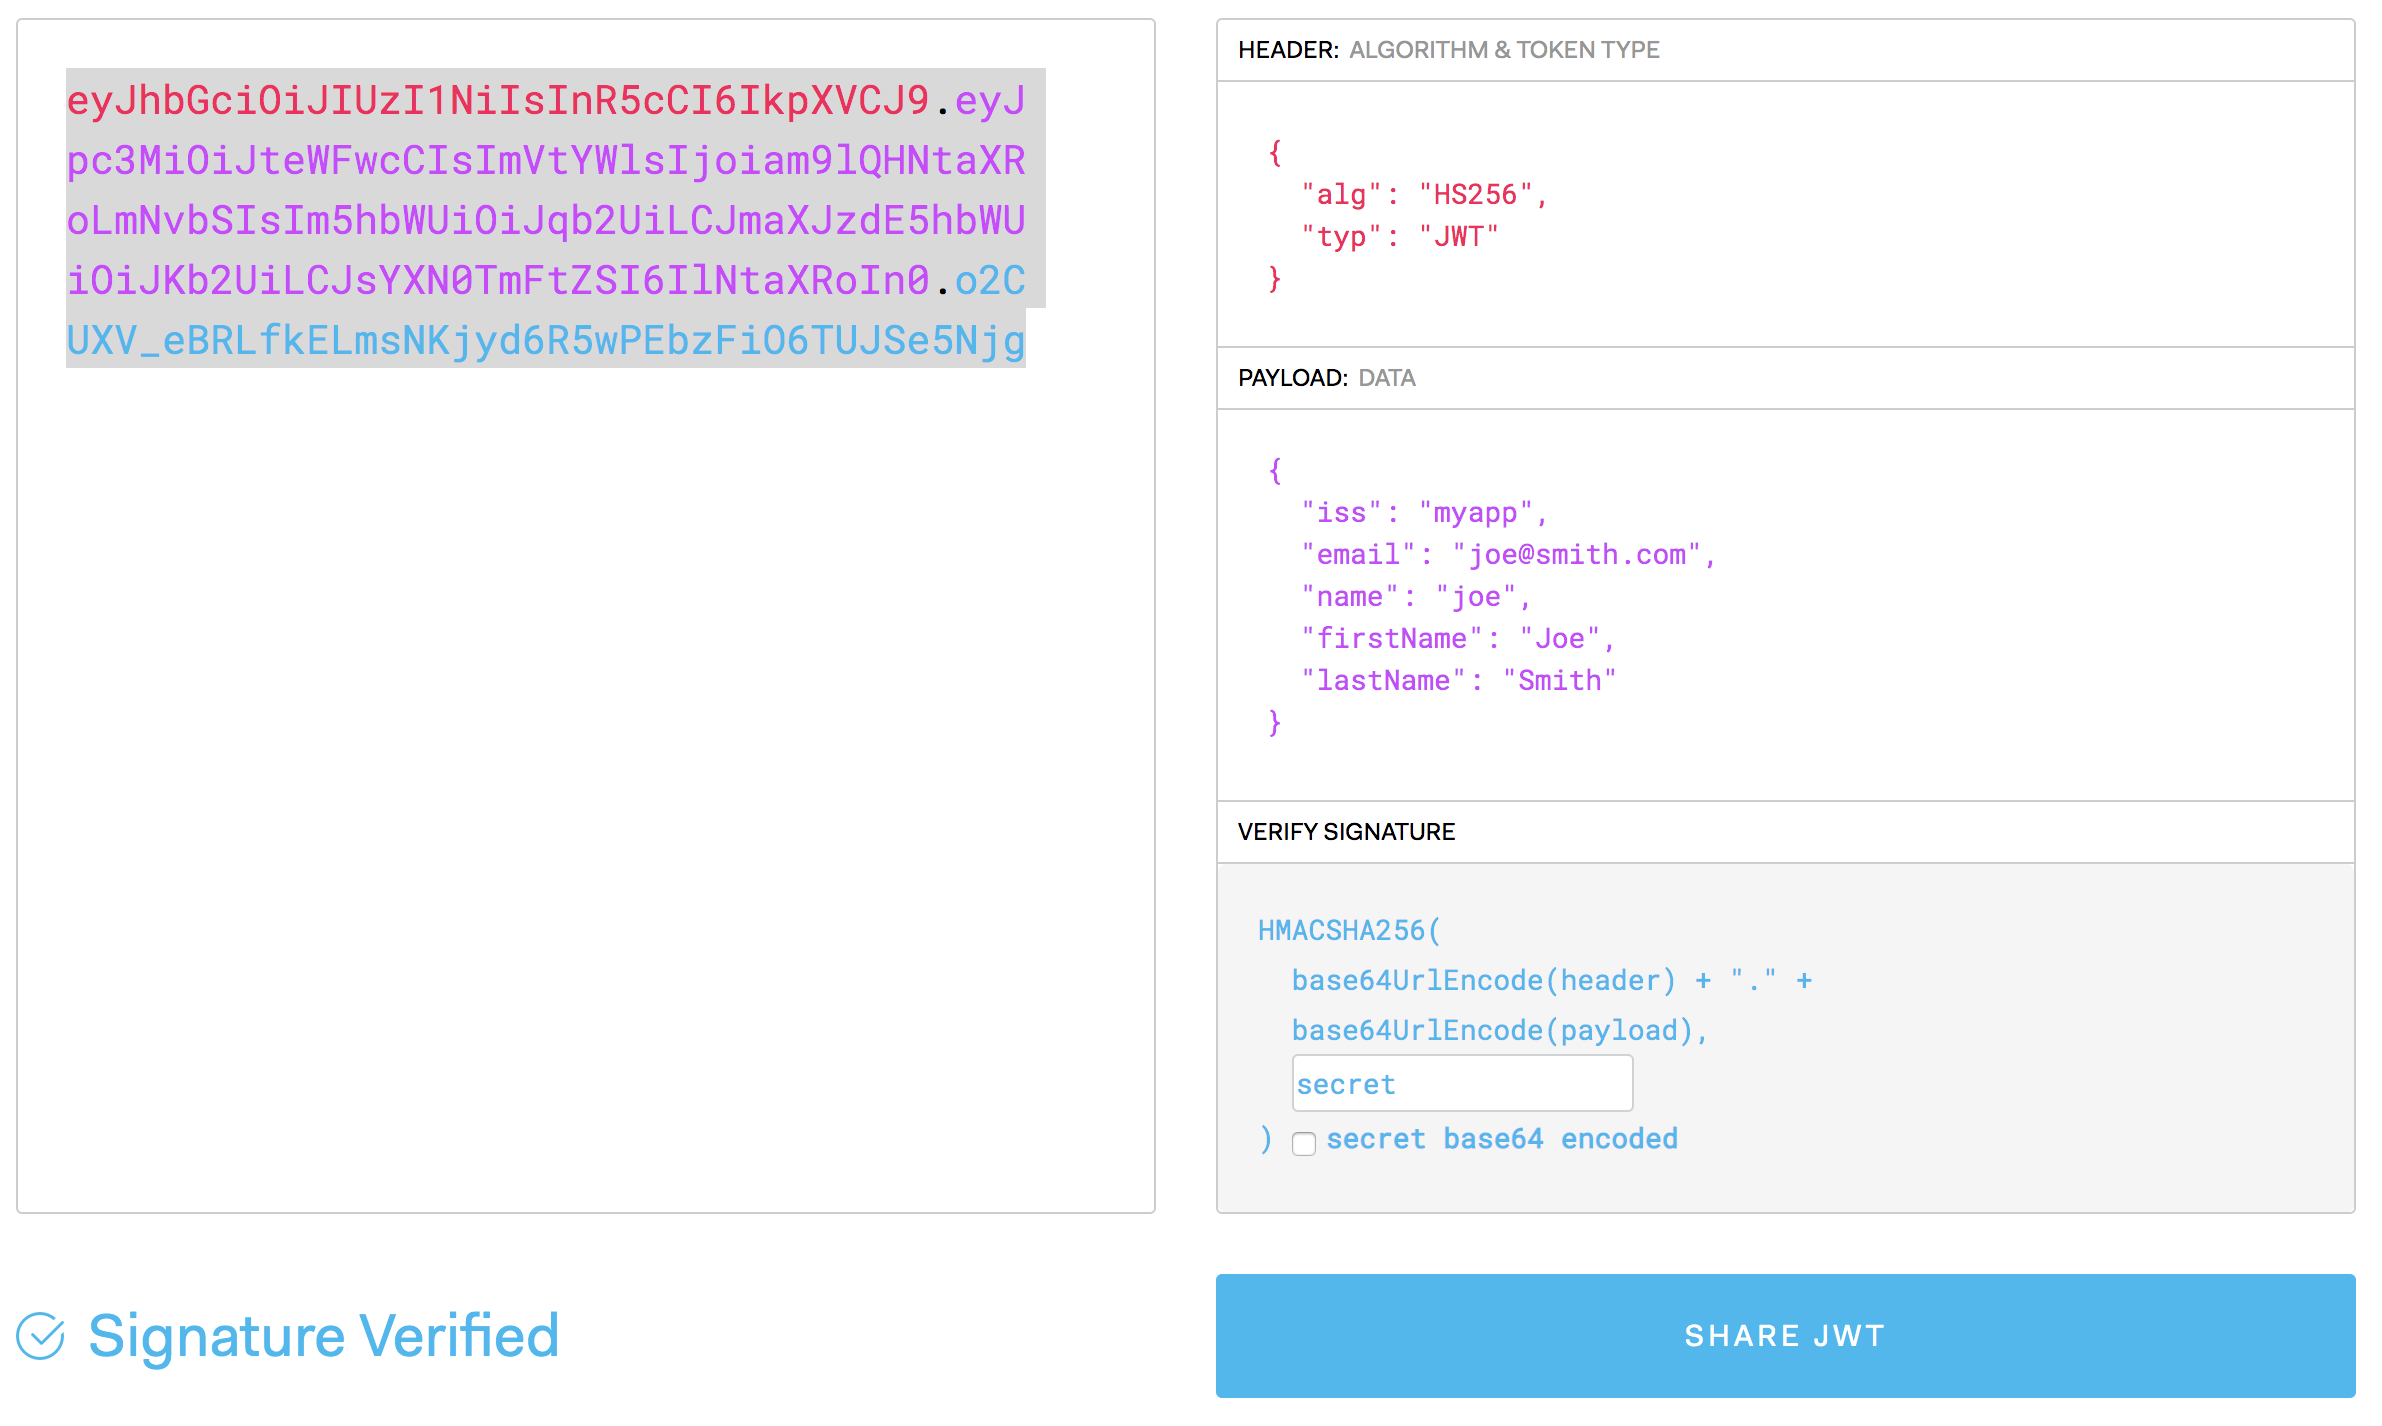Click the blue signature segment of the token
2382x1426 pixels.
pyautogui.click(x=545, y=341)
